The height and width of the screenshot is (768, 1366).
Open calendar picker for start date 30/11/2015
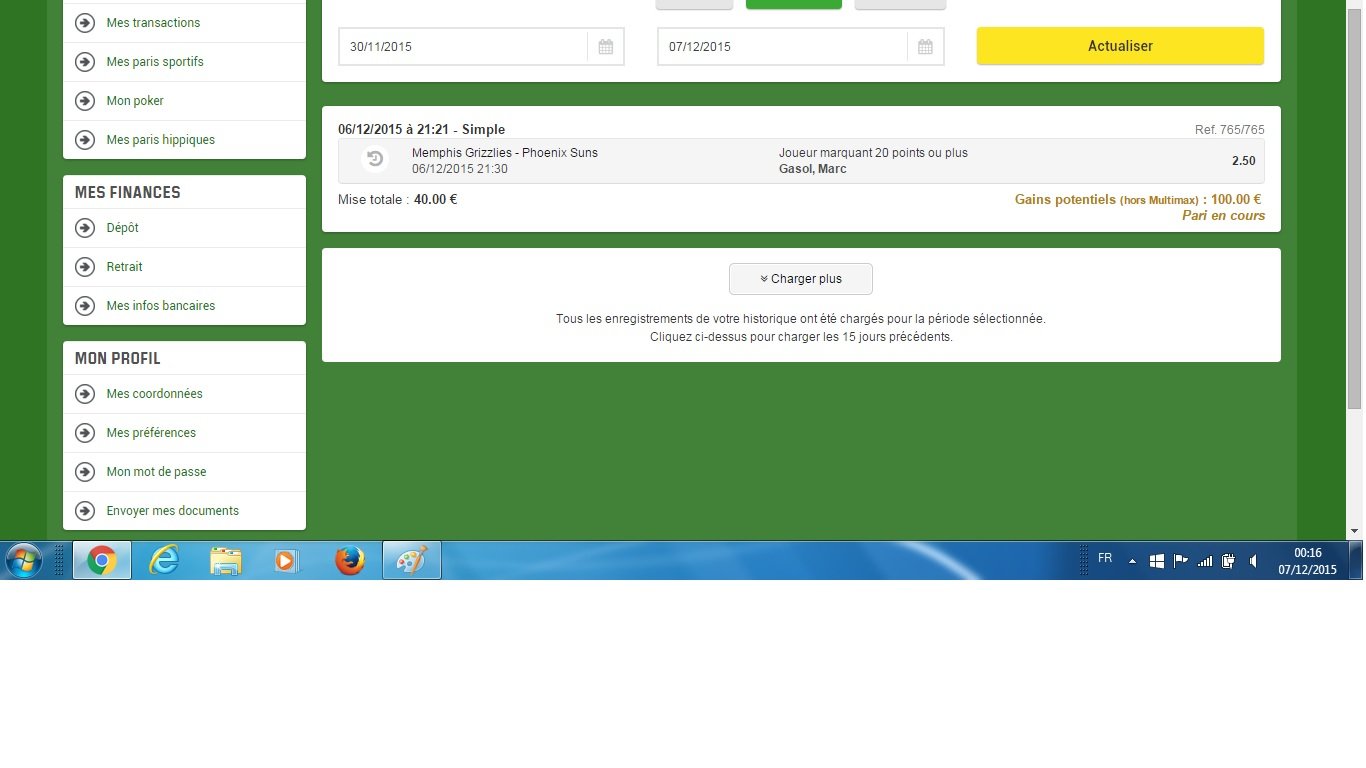click(606, 47)
